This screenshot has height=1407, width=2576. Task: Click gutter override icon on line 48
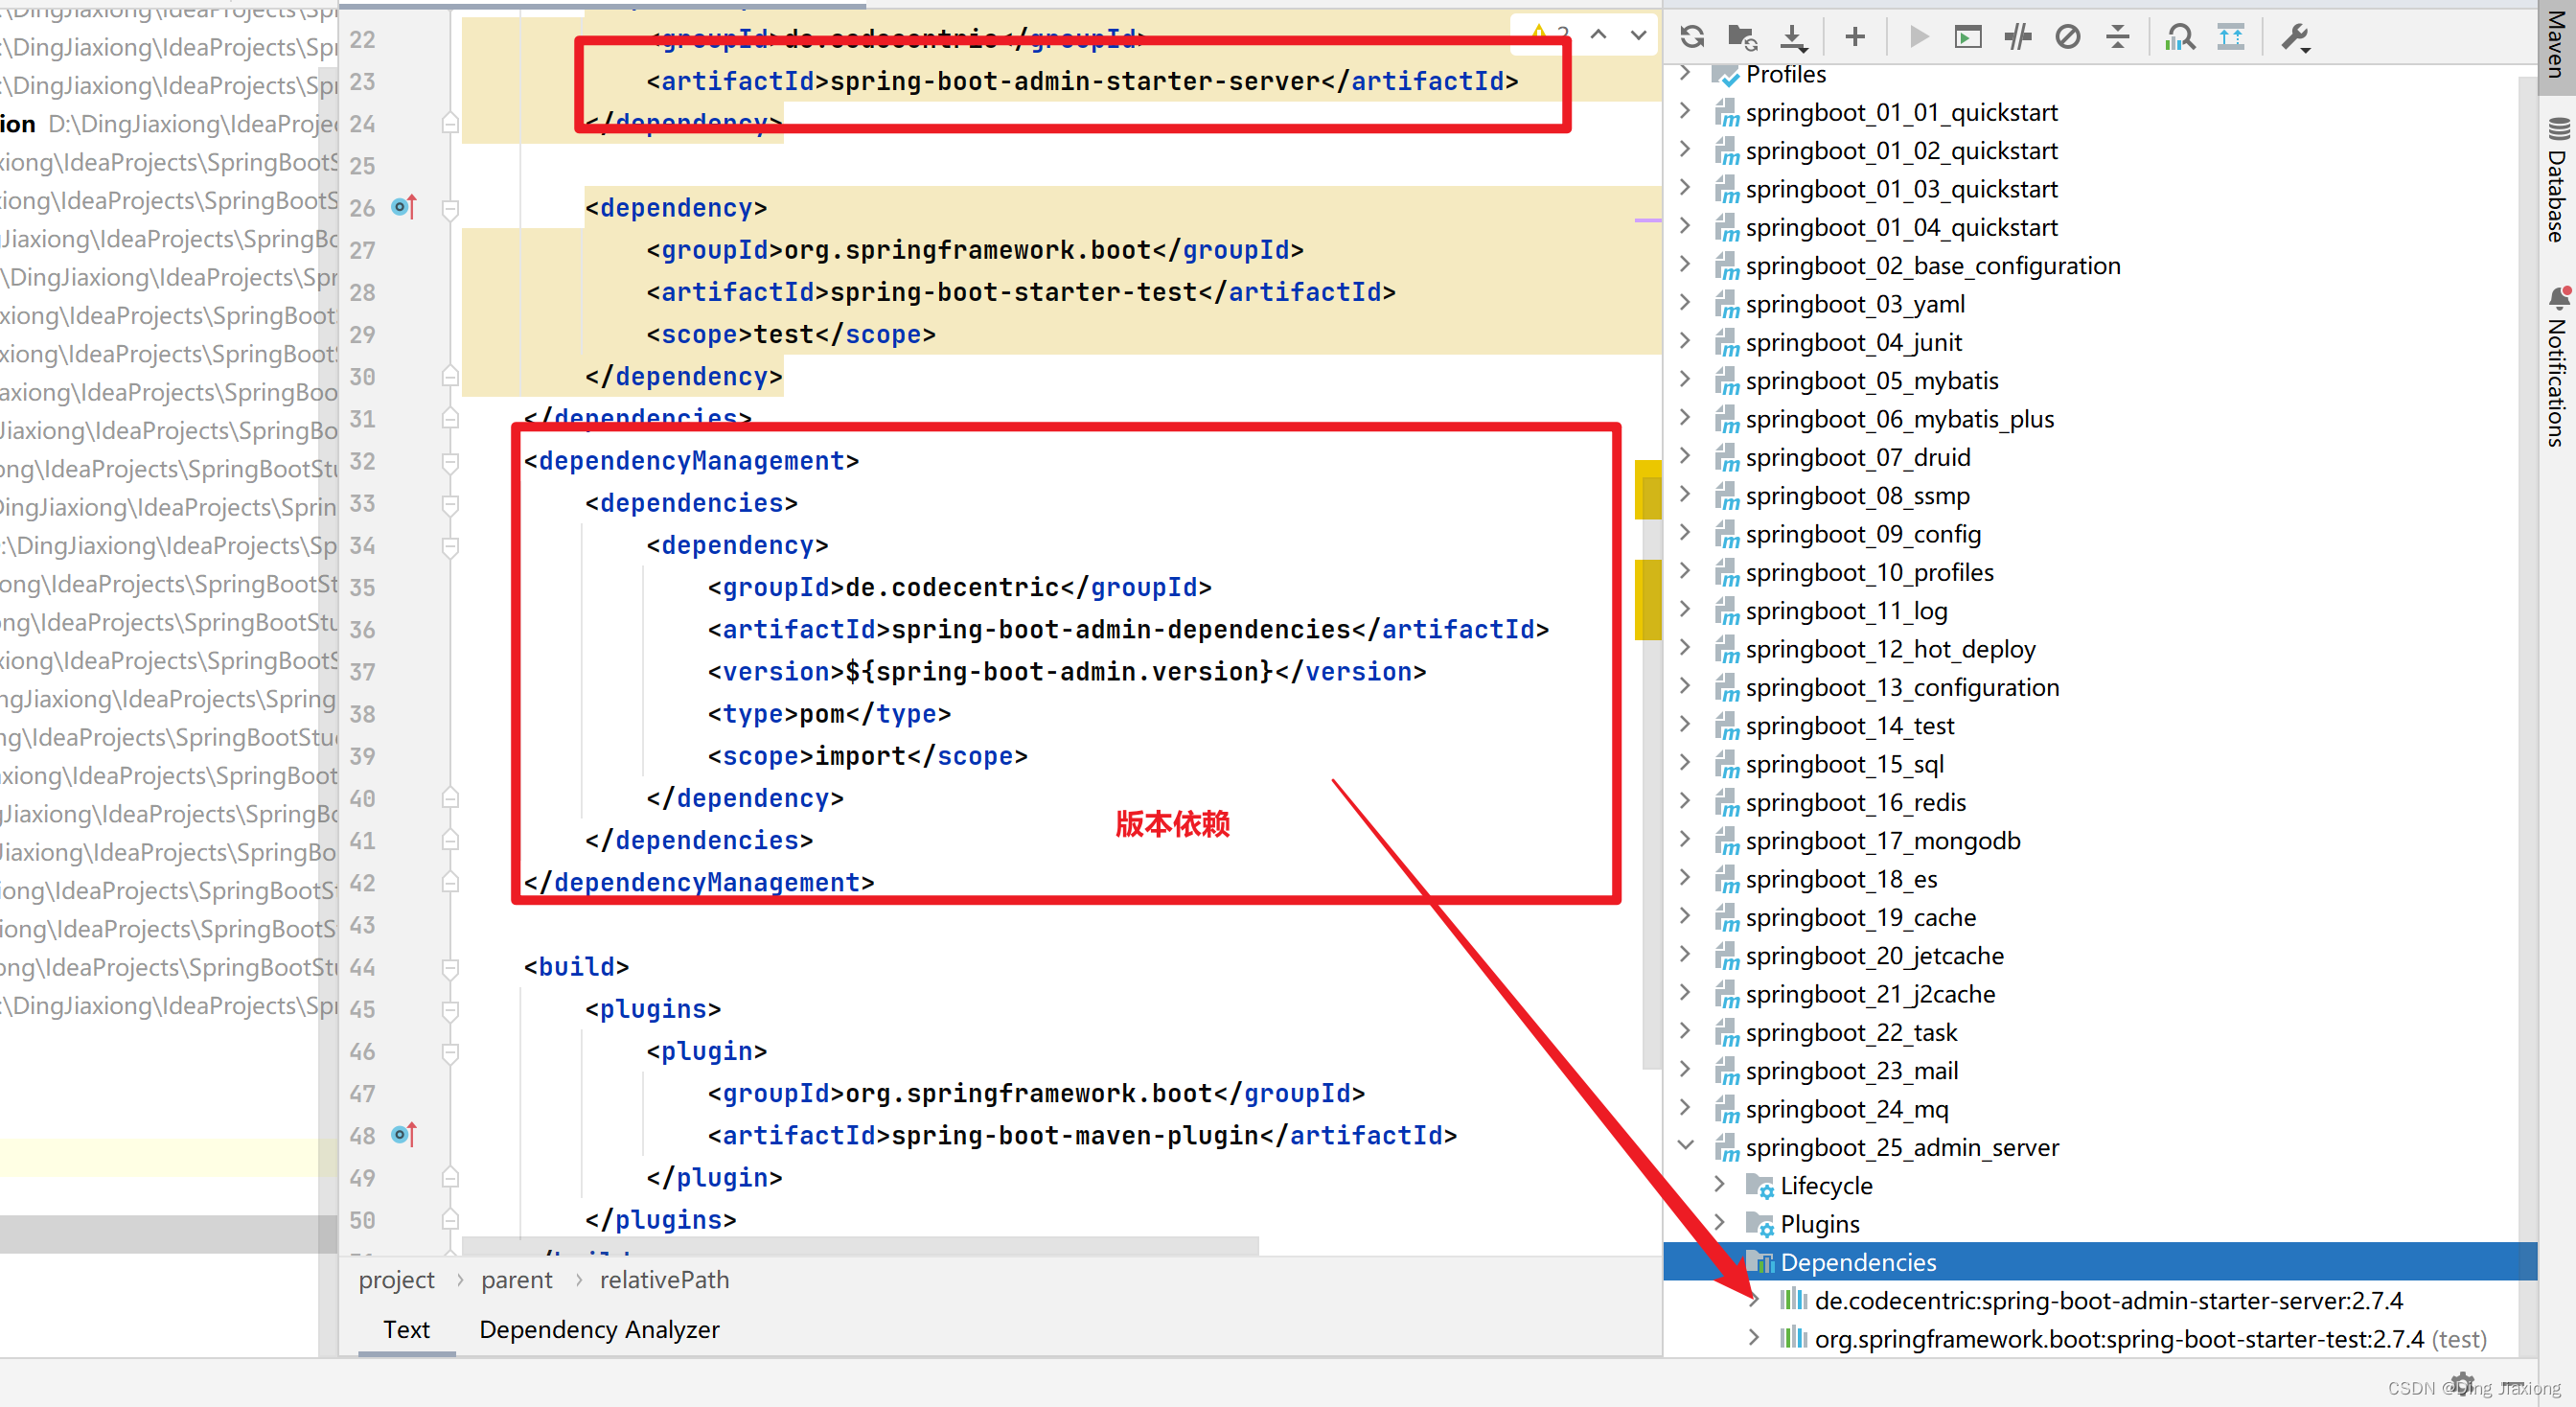[404, 1135]
